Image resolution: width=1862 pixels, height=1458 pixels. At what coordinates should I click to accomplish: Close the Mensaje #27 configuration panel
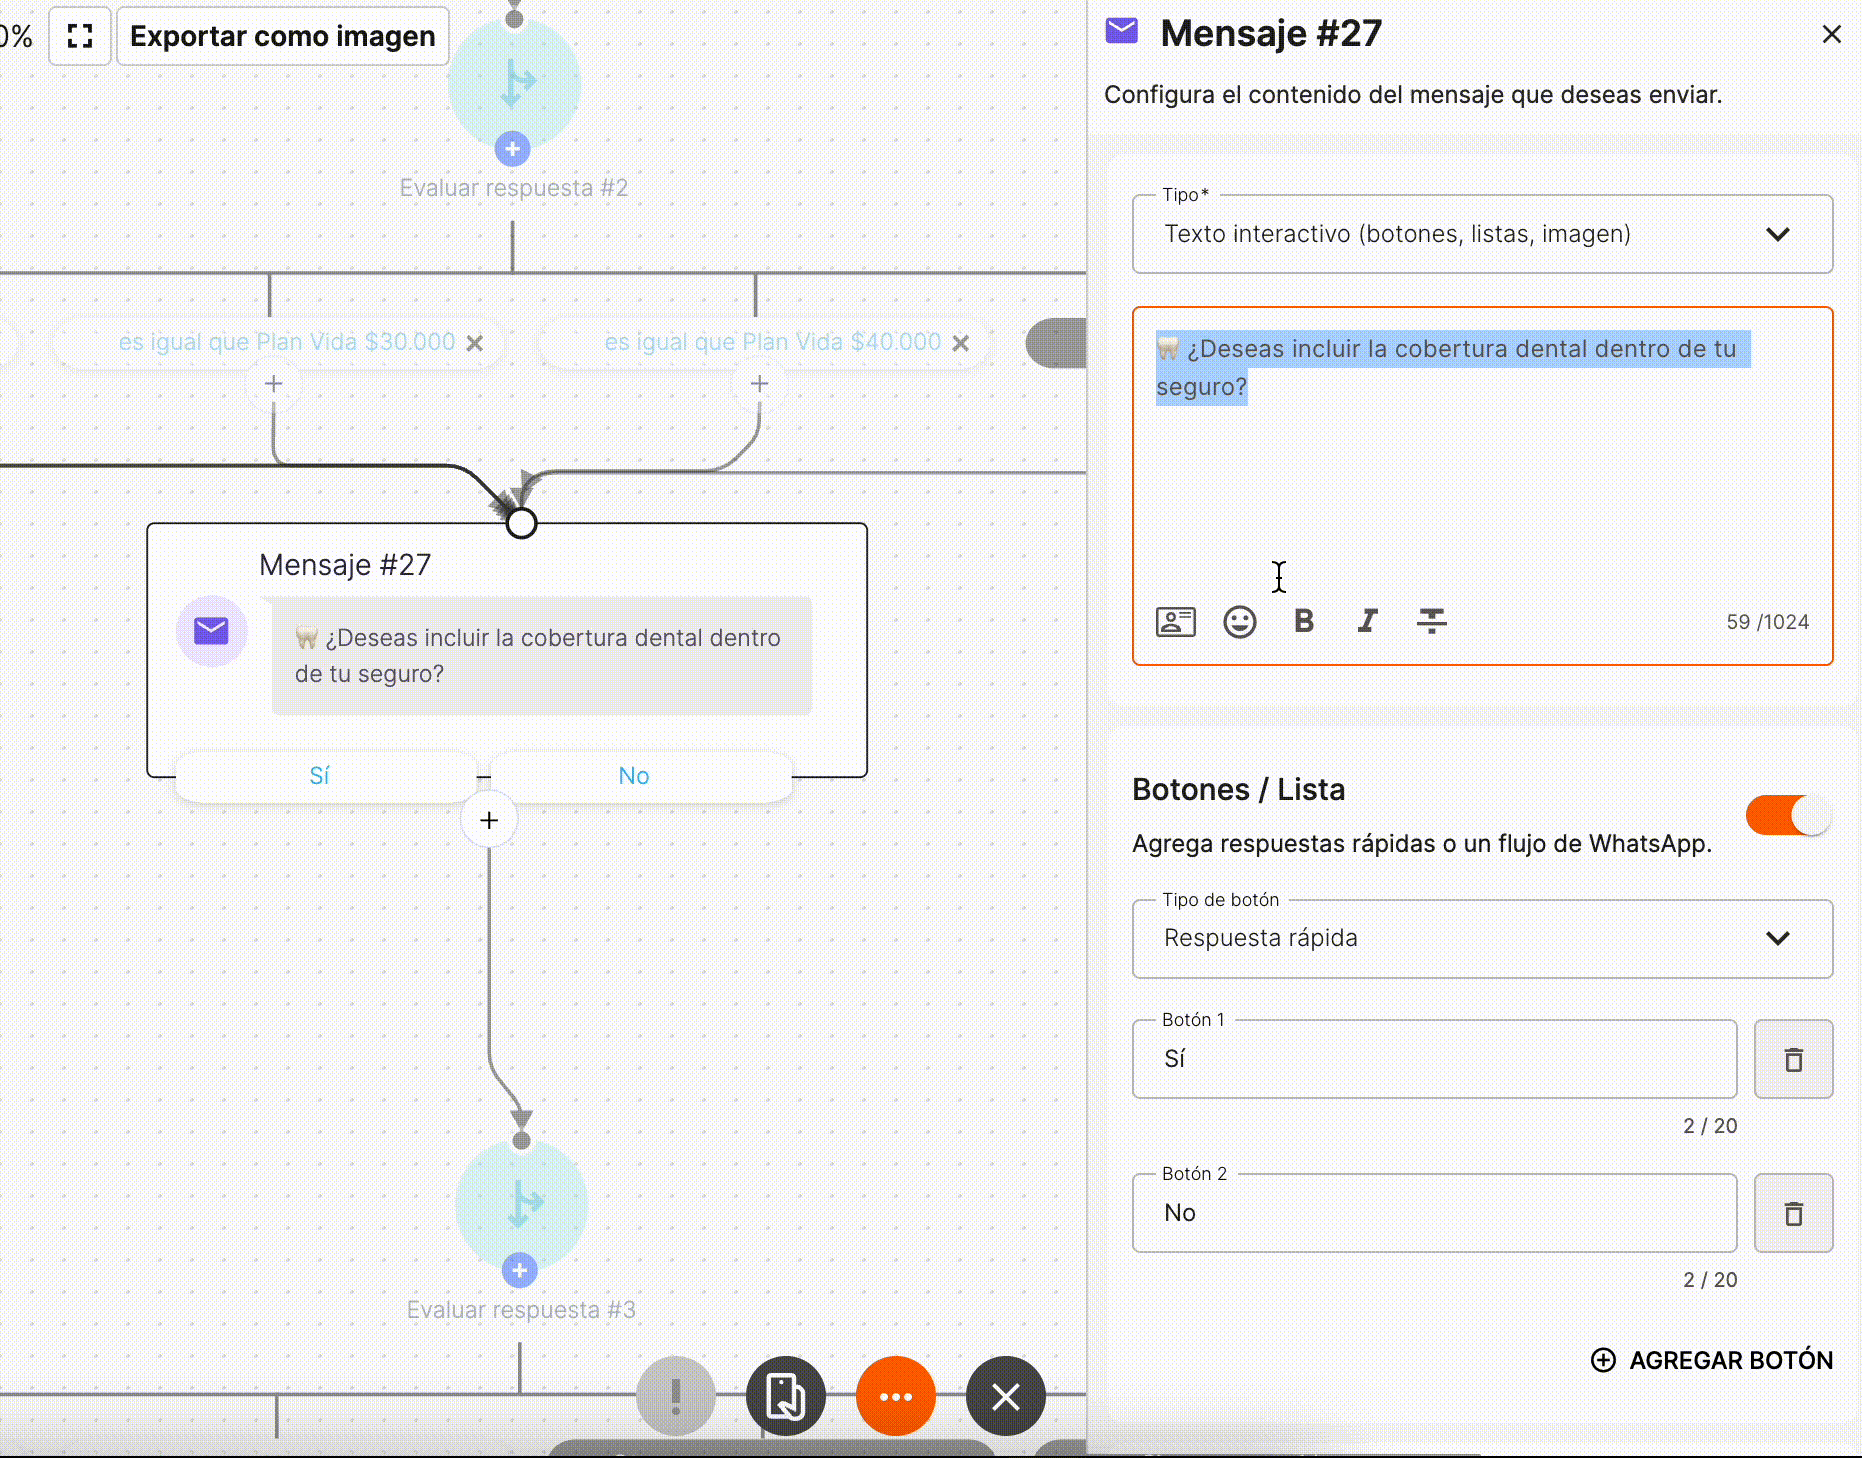click(x=1831, y=35)
